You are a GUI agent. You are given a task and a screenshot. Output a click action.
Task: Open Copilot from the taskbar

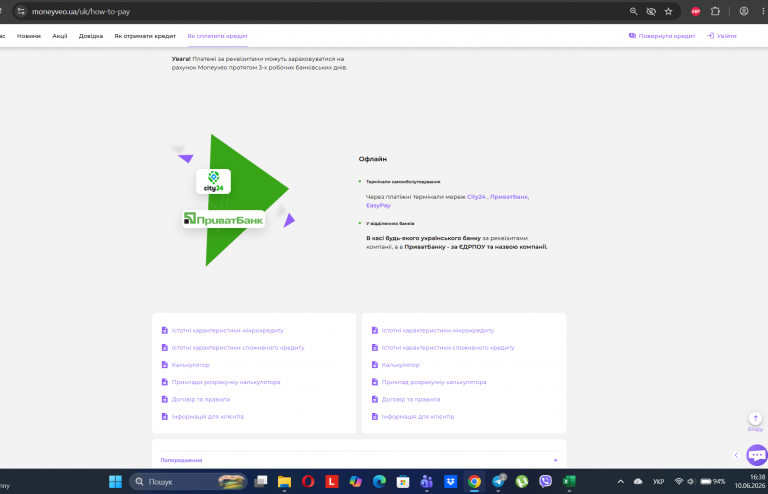coord(356,482)
